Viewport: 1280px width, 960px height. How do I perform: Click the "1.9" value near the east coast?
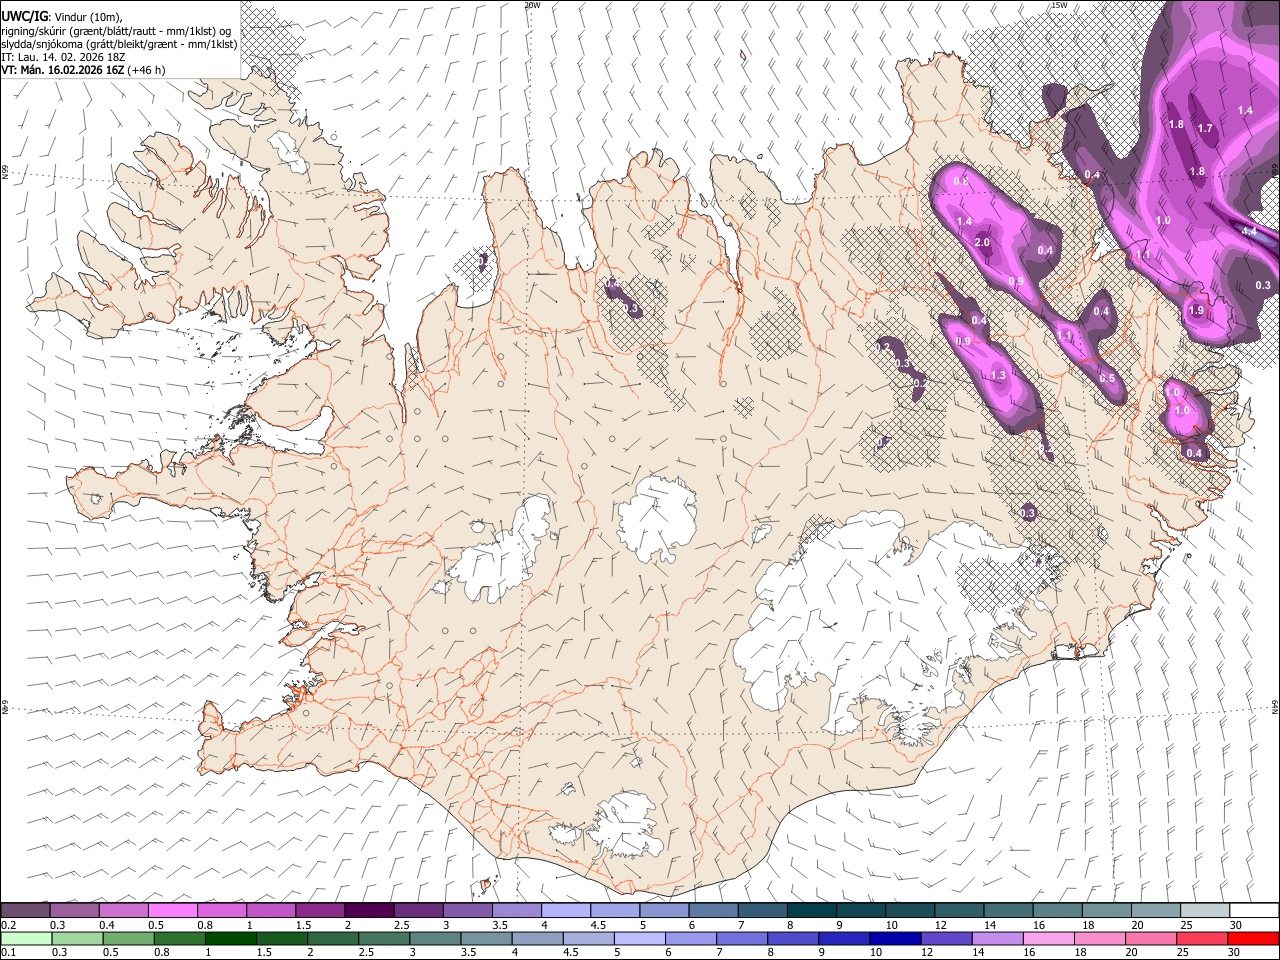click(1196, 311)
